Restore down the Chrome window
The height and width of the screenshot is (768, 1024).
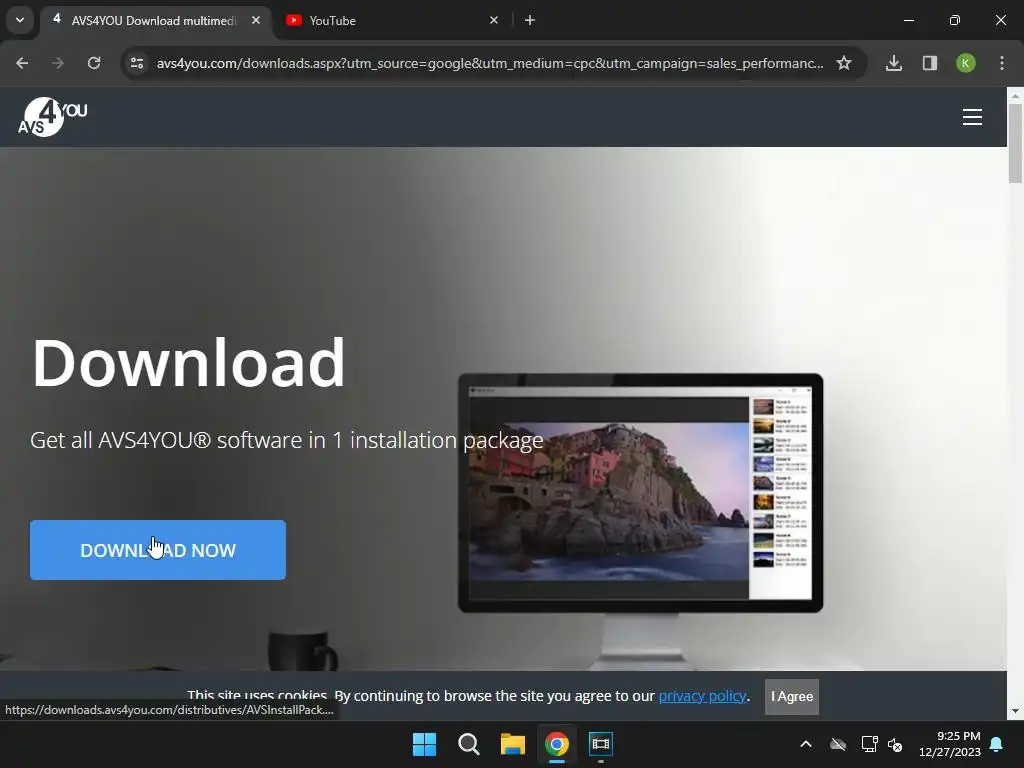tap(955, 20)
